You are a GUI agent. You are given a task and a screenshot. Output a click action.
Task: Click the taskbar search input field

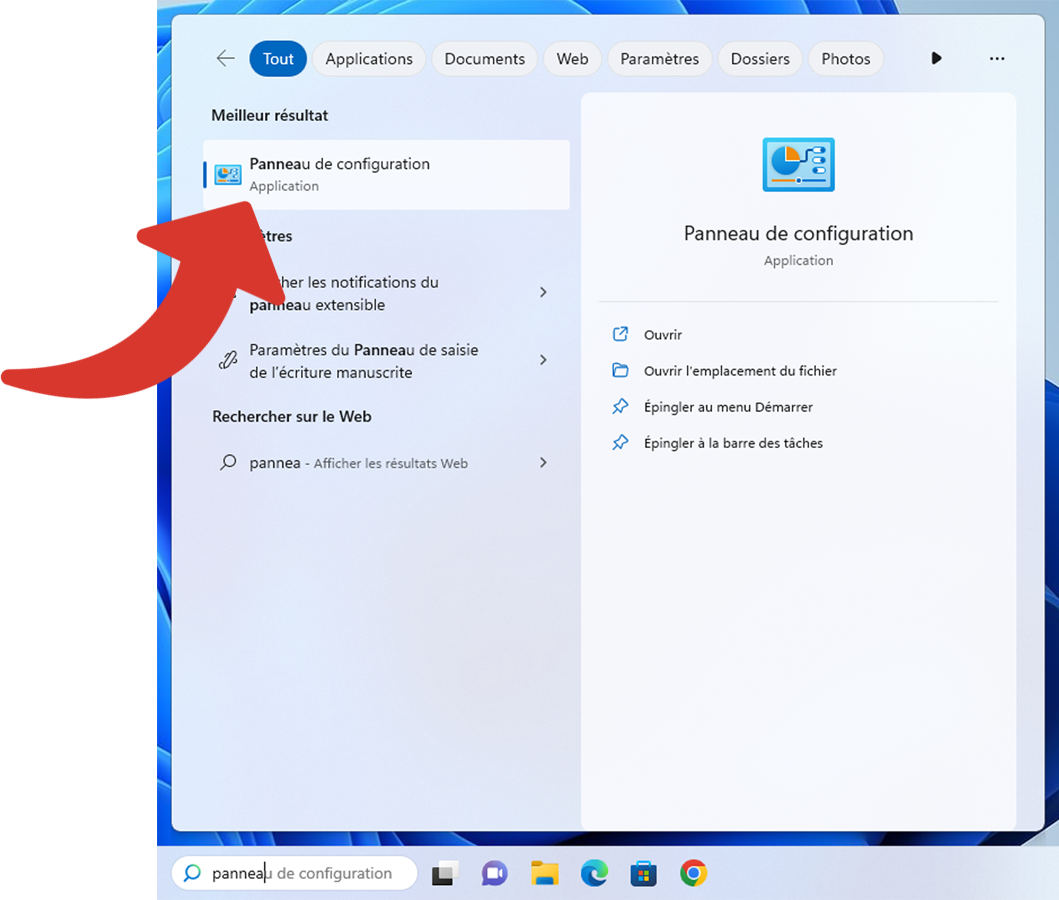click(300, 873)
